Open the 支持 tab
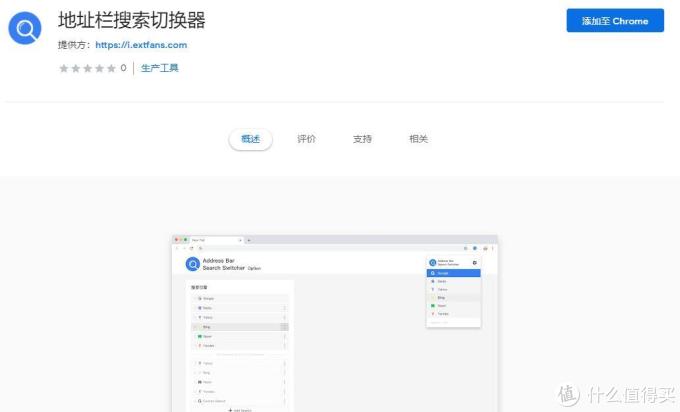This screenshot has width=680, height=412. 362,139
